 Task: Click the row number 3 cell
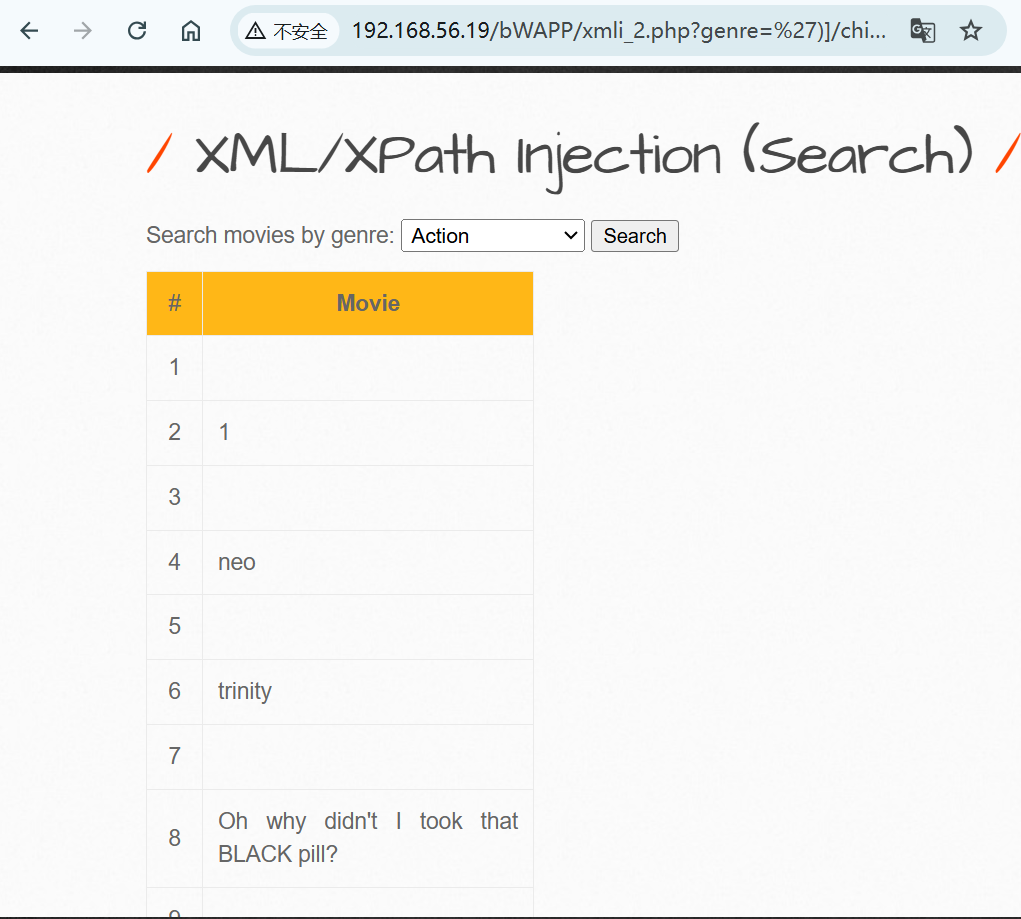(x=175, y=498)
